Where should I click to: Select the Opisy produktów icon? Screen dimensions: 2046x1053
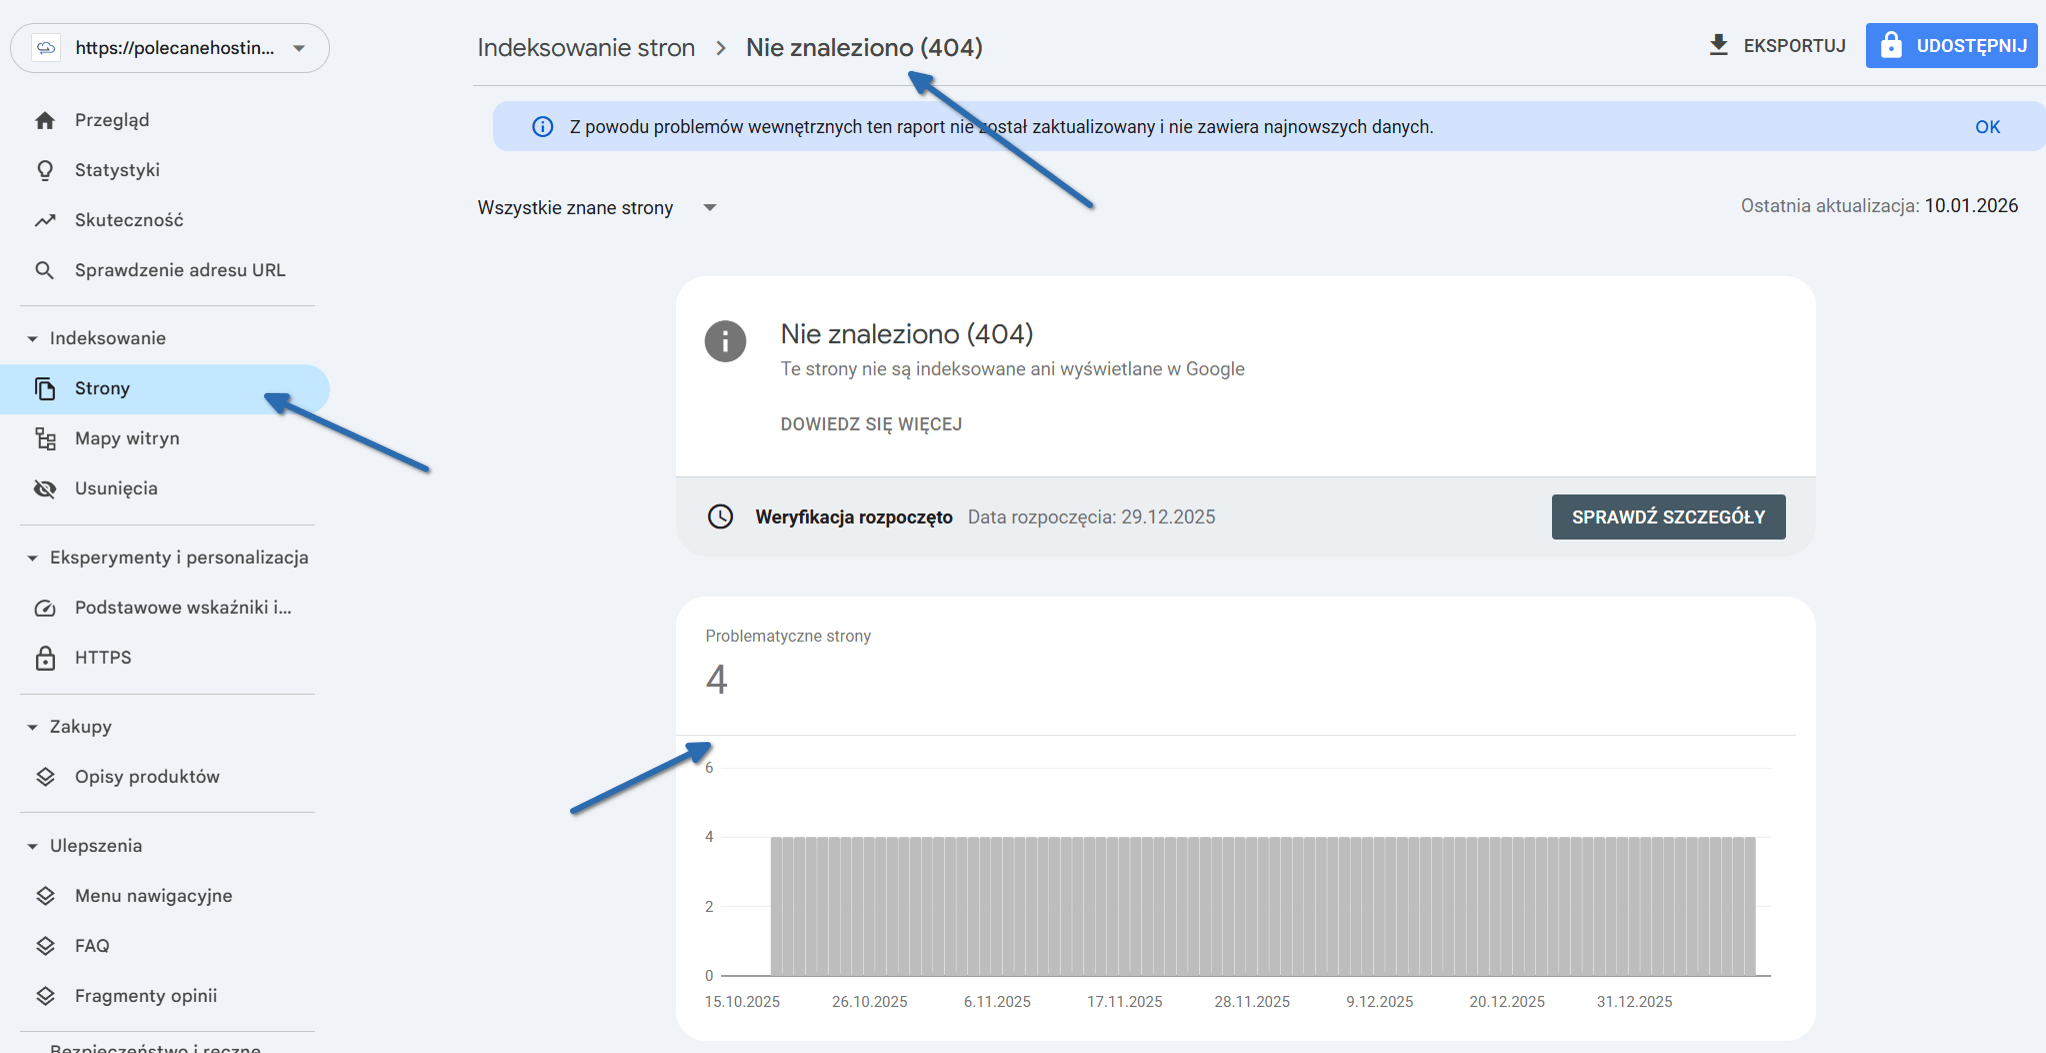[x=45, y=775]
